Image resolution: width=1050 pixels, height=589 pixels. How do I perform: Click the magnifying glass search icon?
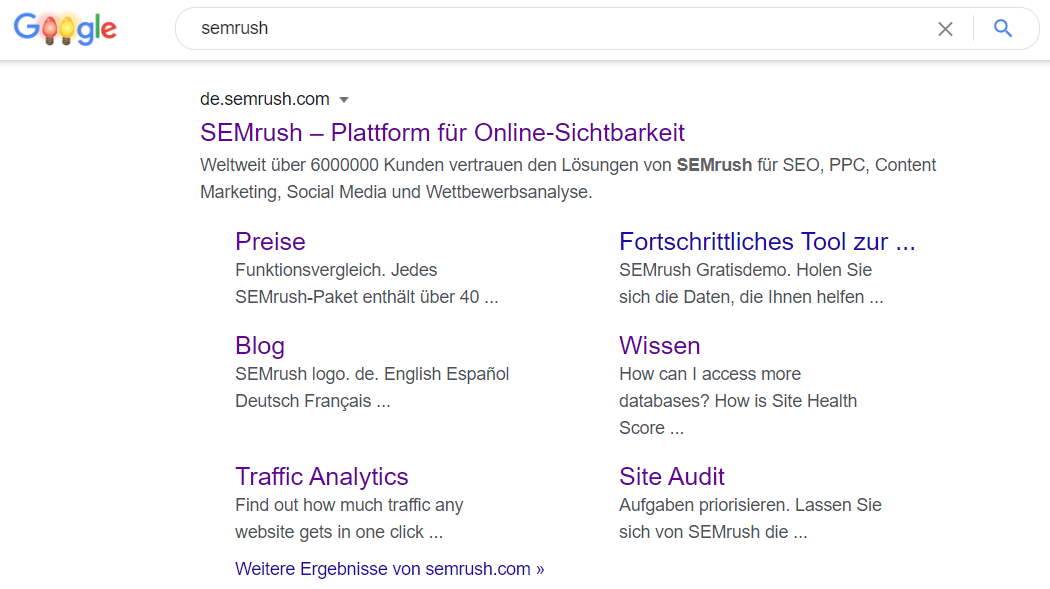pos(1002,28)
